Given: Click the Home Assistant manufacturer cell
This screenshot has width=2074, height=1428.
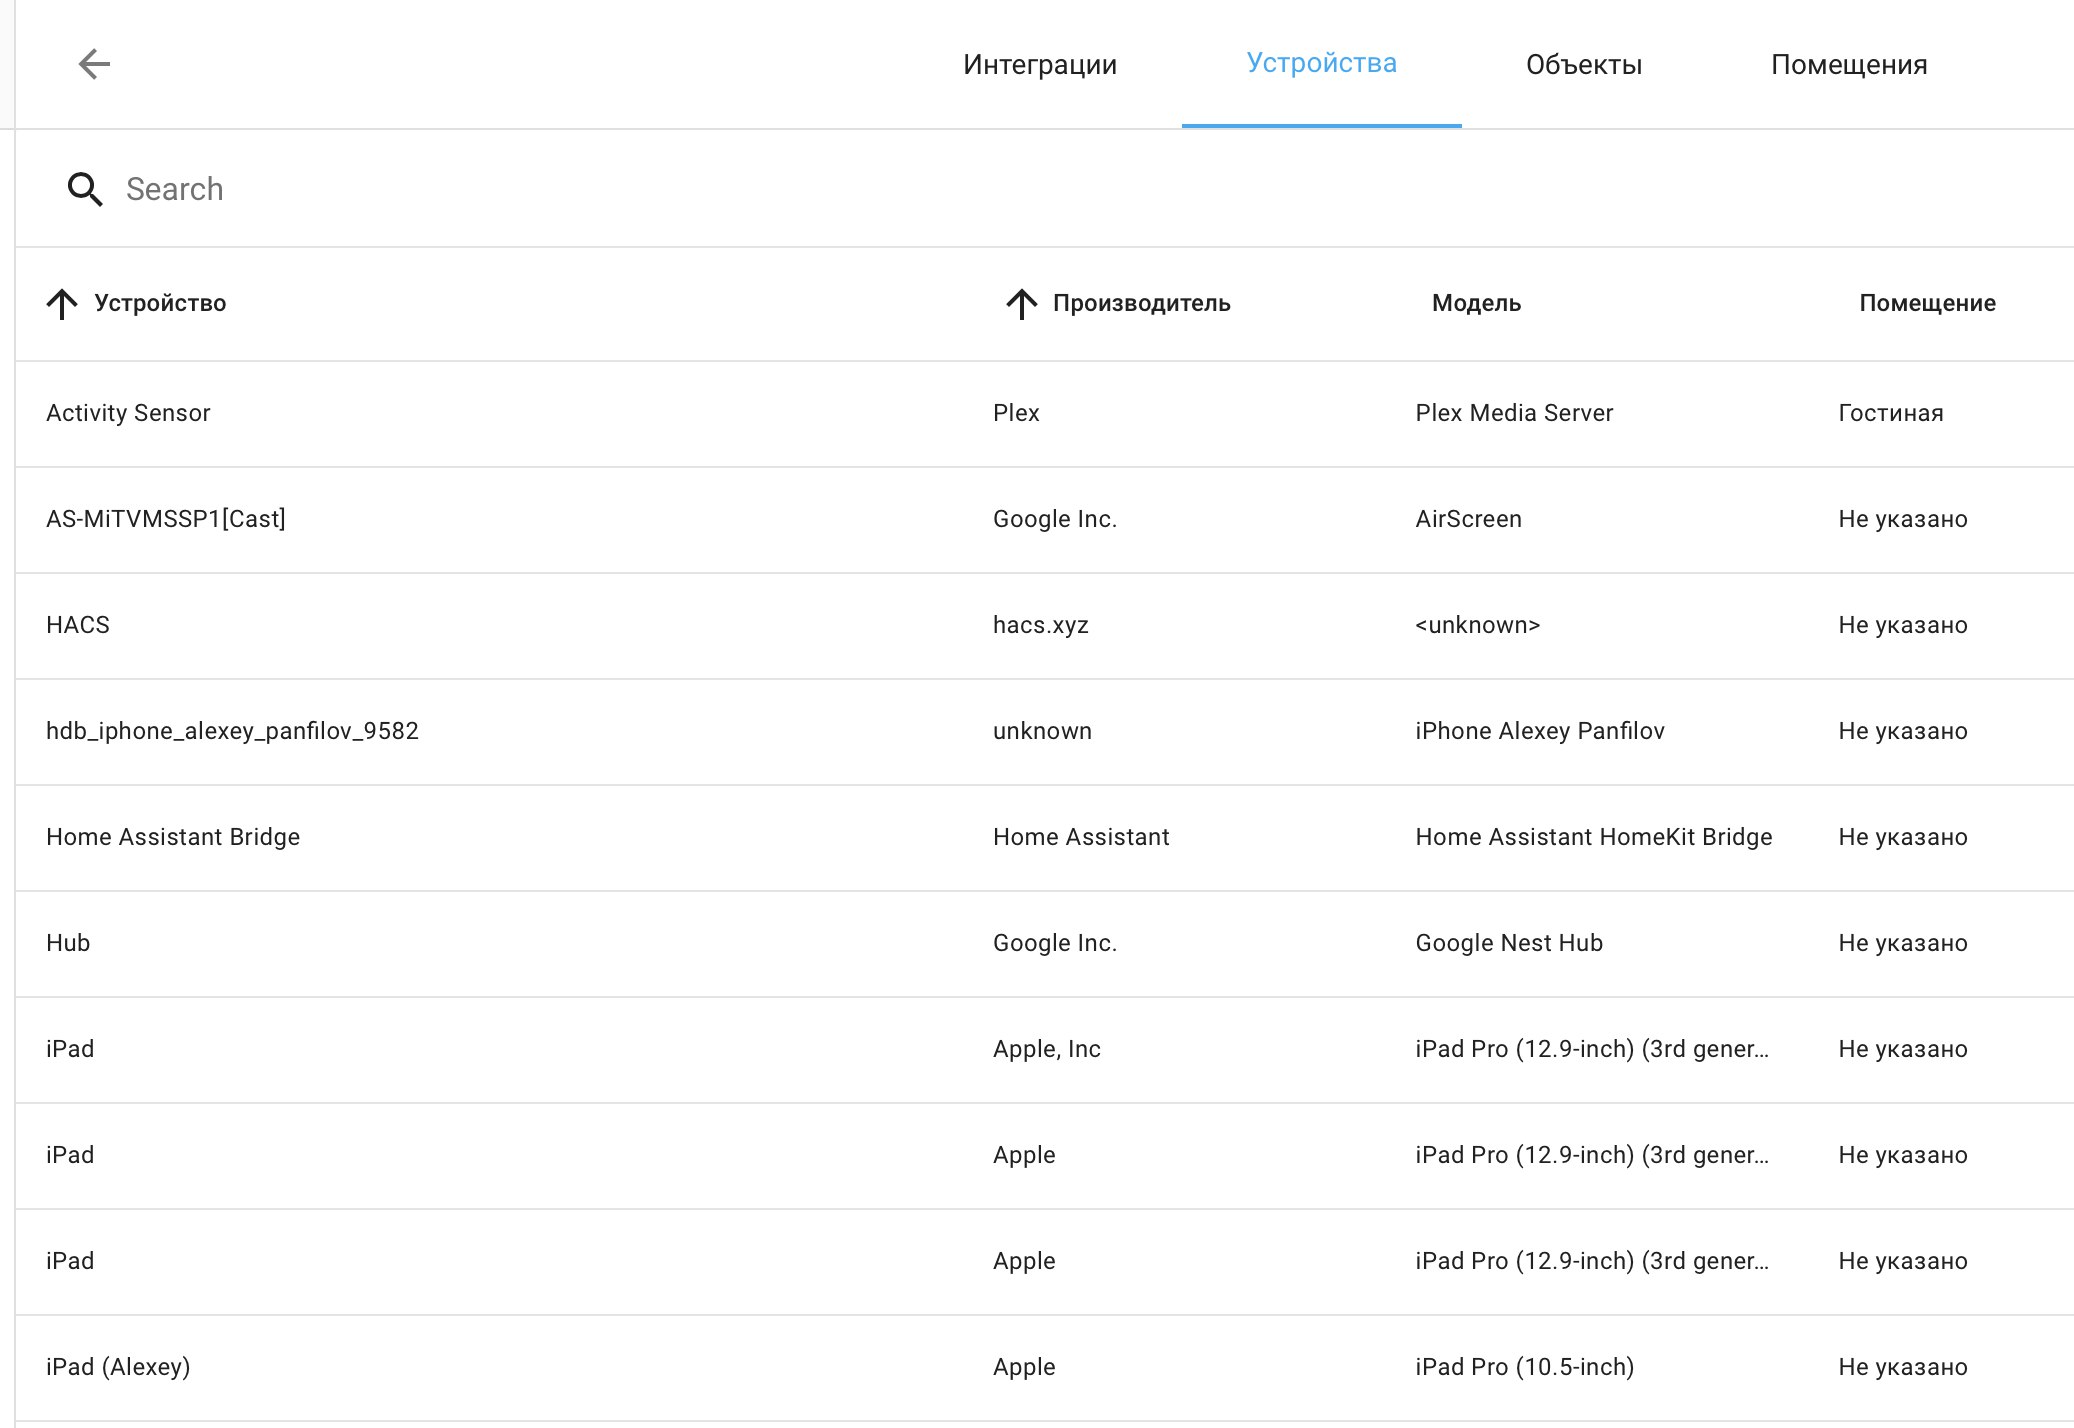Looking at the screenshot, I should click(1081, 837).
